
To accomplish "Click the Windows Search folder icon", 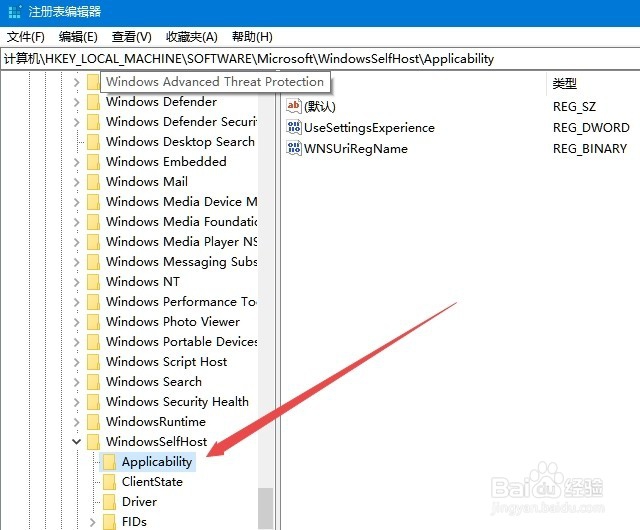I will [x=93, y=382].
